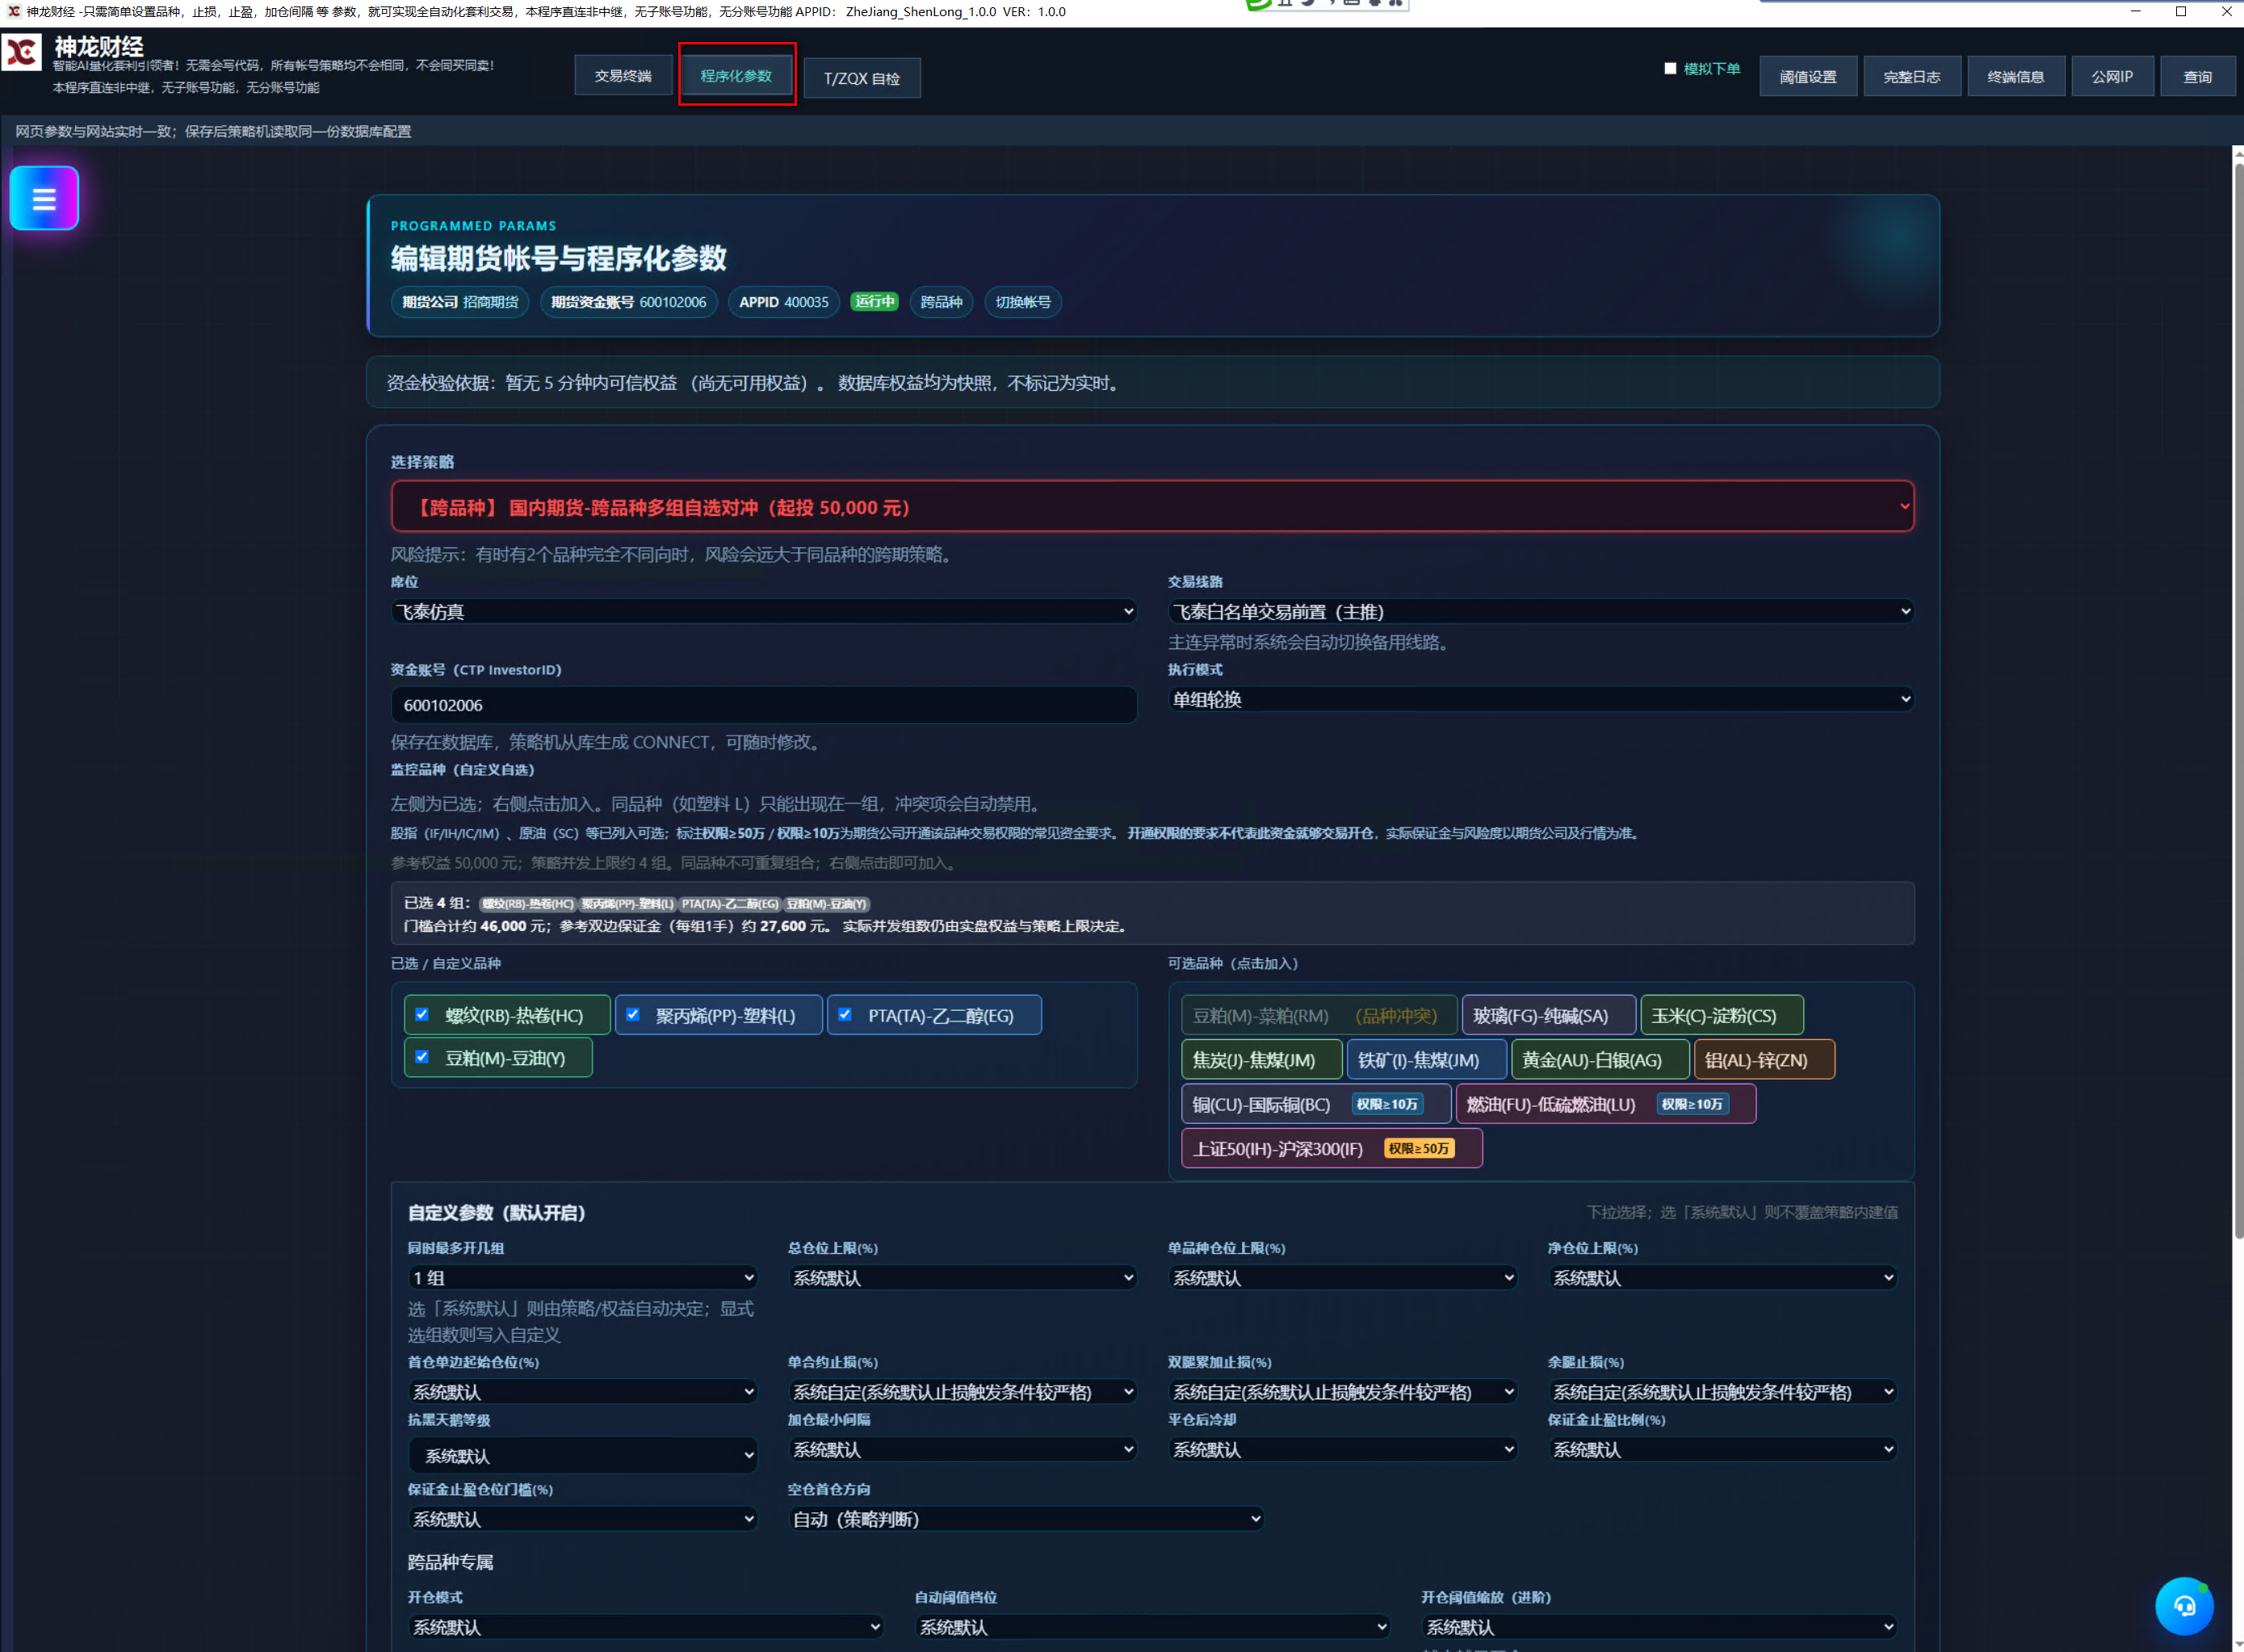
Task: Minimize the 神龙财经 window
Action: 2135,11
